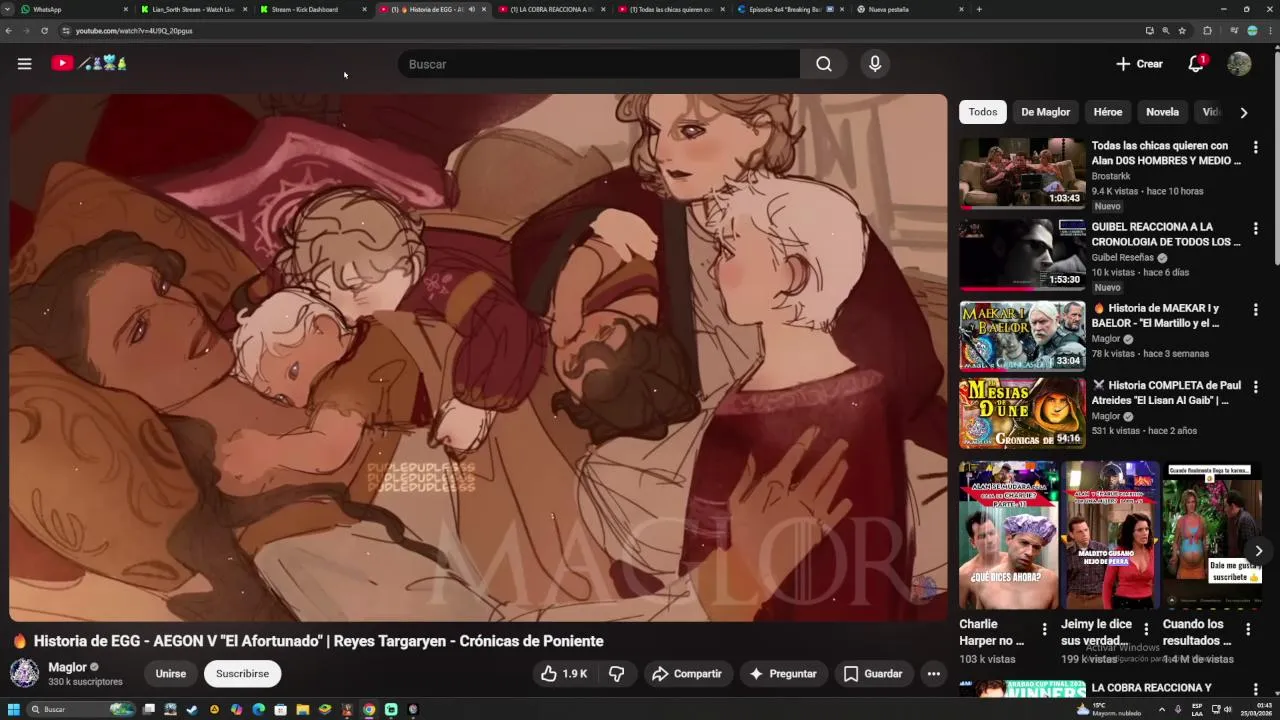Open options for Guibel Reacciona video
Screen dimensions: 1280x720
tap(1255, 229)
